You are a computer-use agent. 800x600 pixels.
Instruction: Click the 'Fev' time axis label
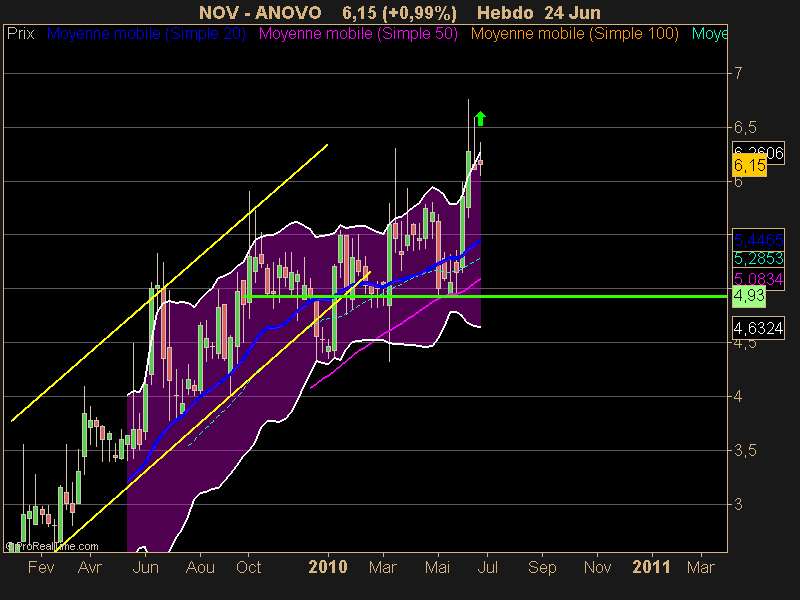41,567
